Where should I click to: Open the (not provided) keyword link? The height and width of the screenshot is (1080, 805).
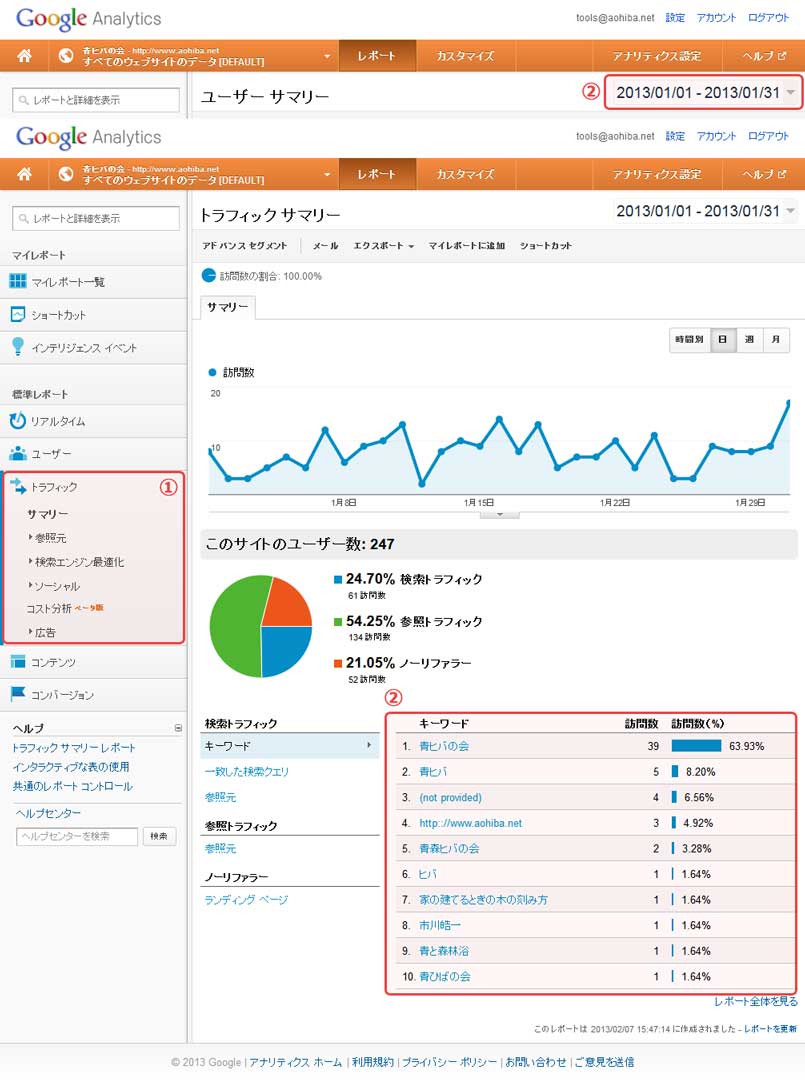(450, 797)
